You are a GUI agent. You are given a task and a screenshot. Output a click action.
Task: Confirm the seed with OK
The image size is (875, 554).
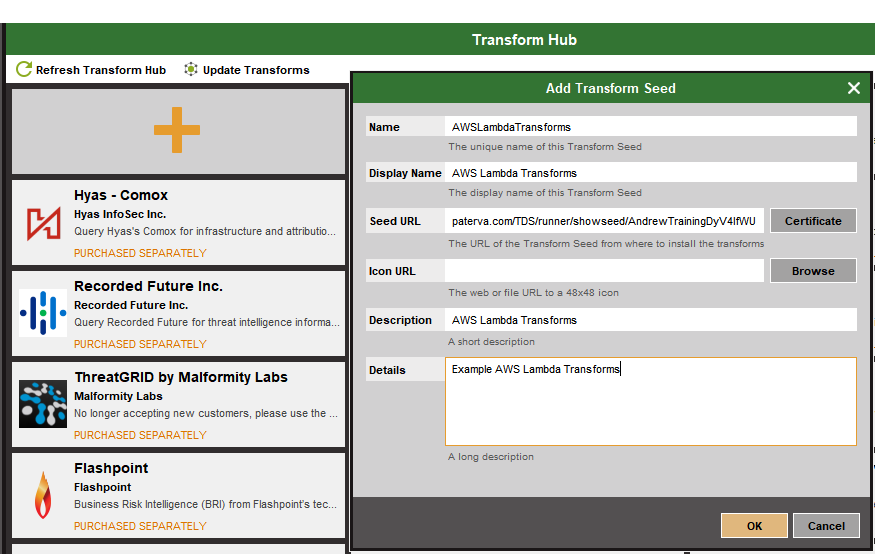(x=754, y=526)
